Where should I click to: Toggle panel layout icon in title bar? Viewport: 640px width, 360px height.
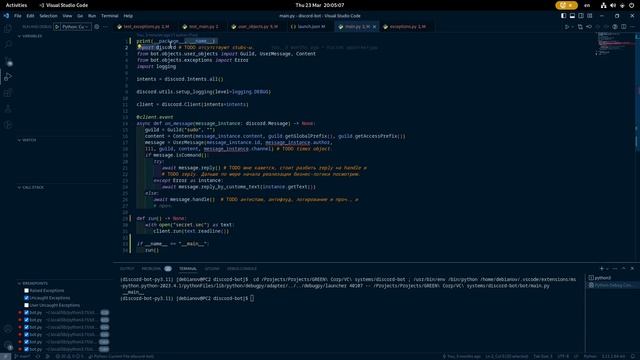point(572,16)
